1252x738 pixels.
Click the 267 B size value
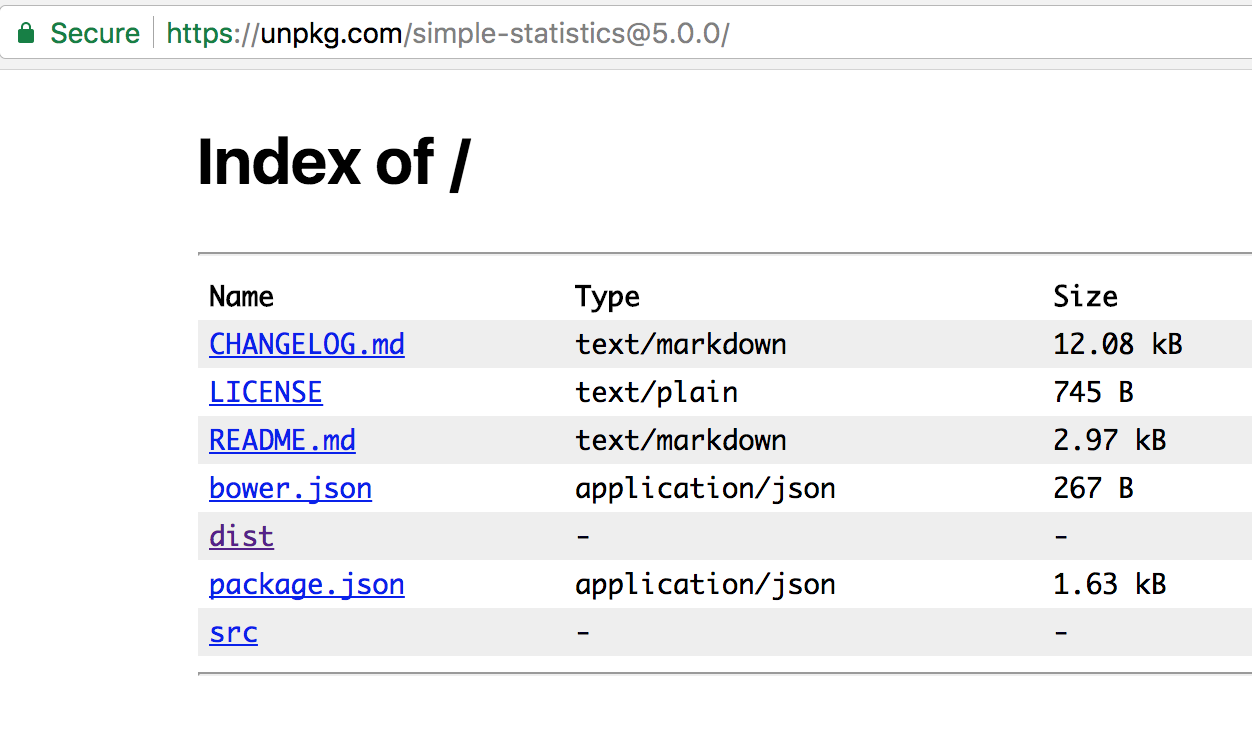tap(1093, 488)
